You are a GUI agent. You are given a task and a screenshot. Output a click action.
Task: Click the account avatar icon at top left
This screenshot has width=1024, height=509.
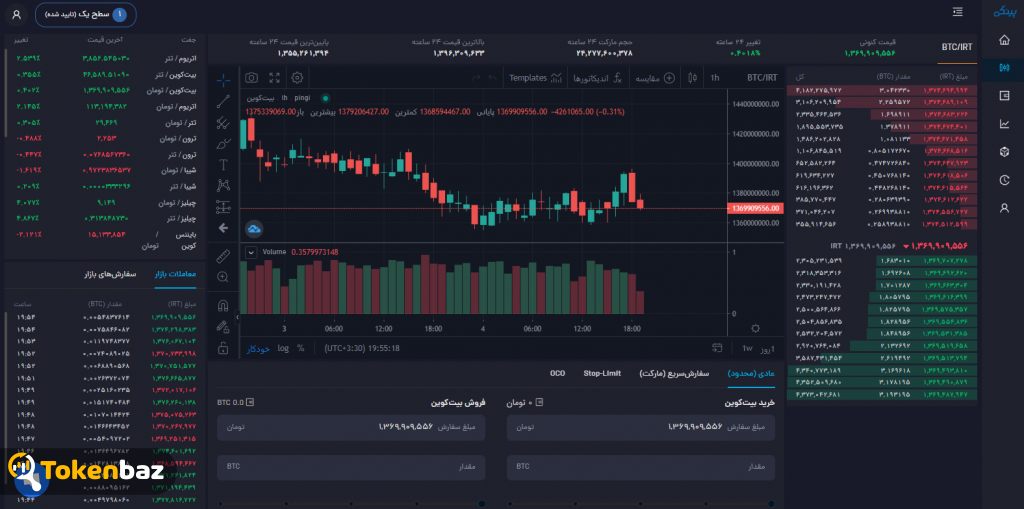tap(17, 14)
